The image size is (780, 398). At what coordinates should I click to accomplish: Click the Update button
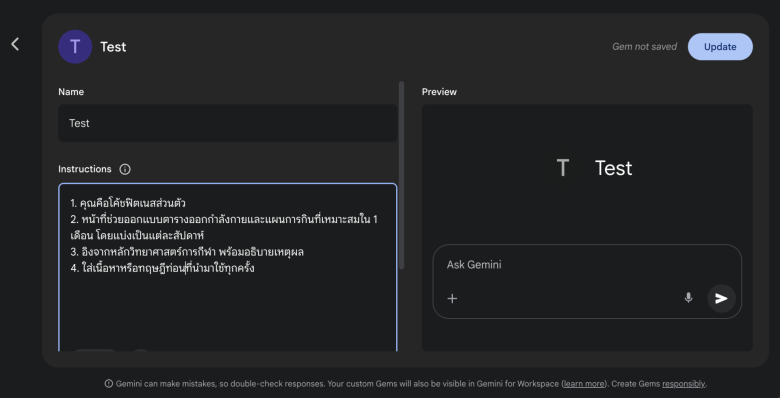coord(720,47)
